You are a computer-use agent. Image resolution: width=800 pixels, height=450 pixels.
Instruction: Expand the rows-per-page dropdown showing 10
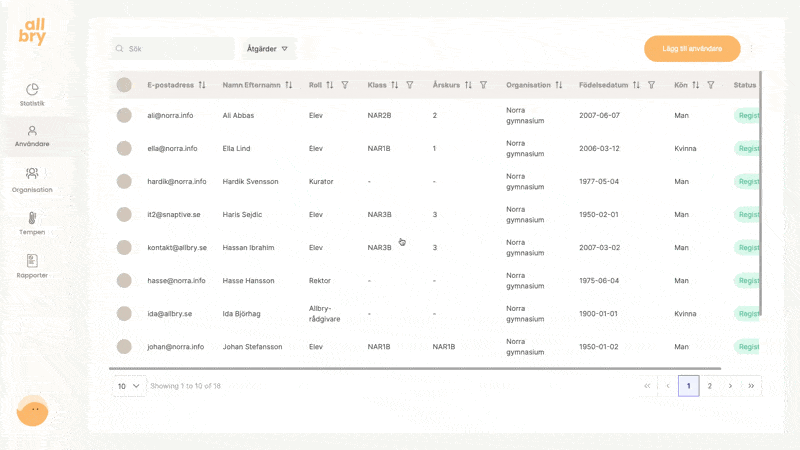(128, 385)
